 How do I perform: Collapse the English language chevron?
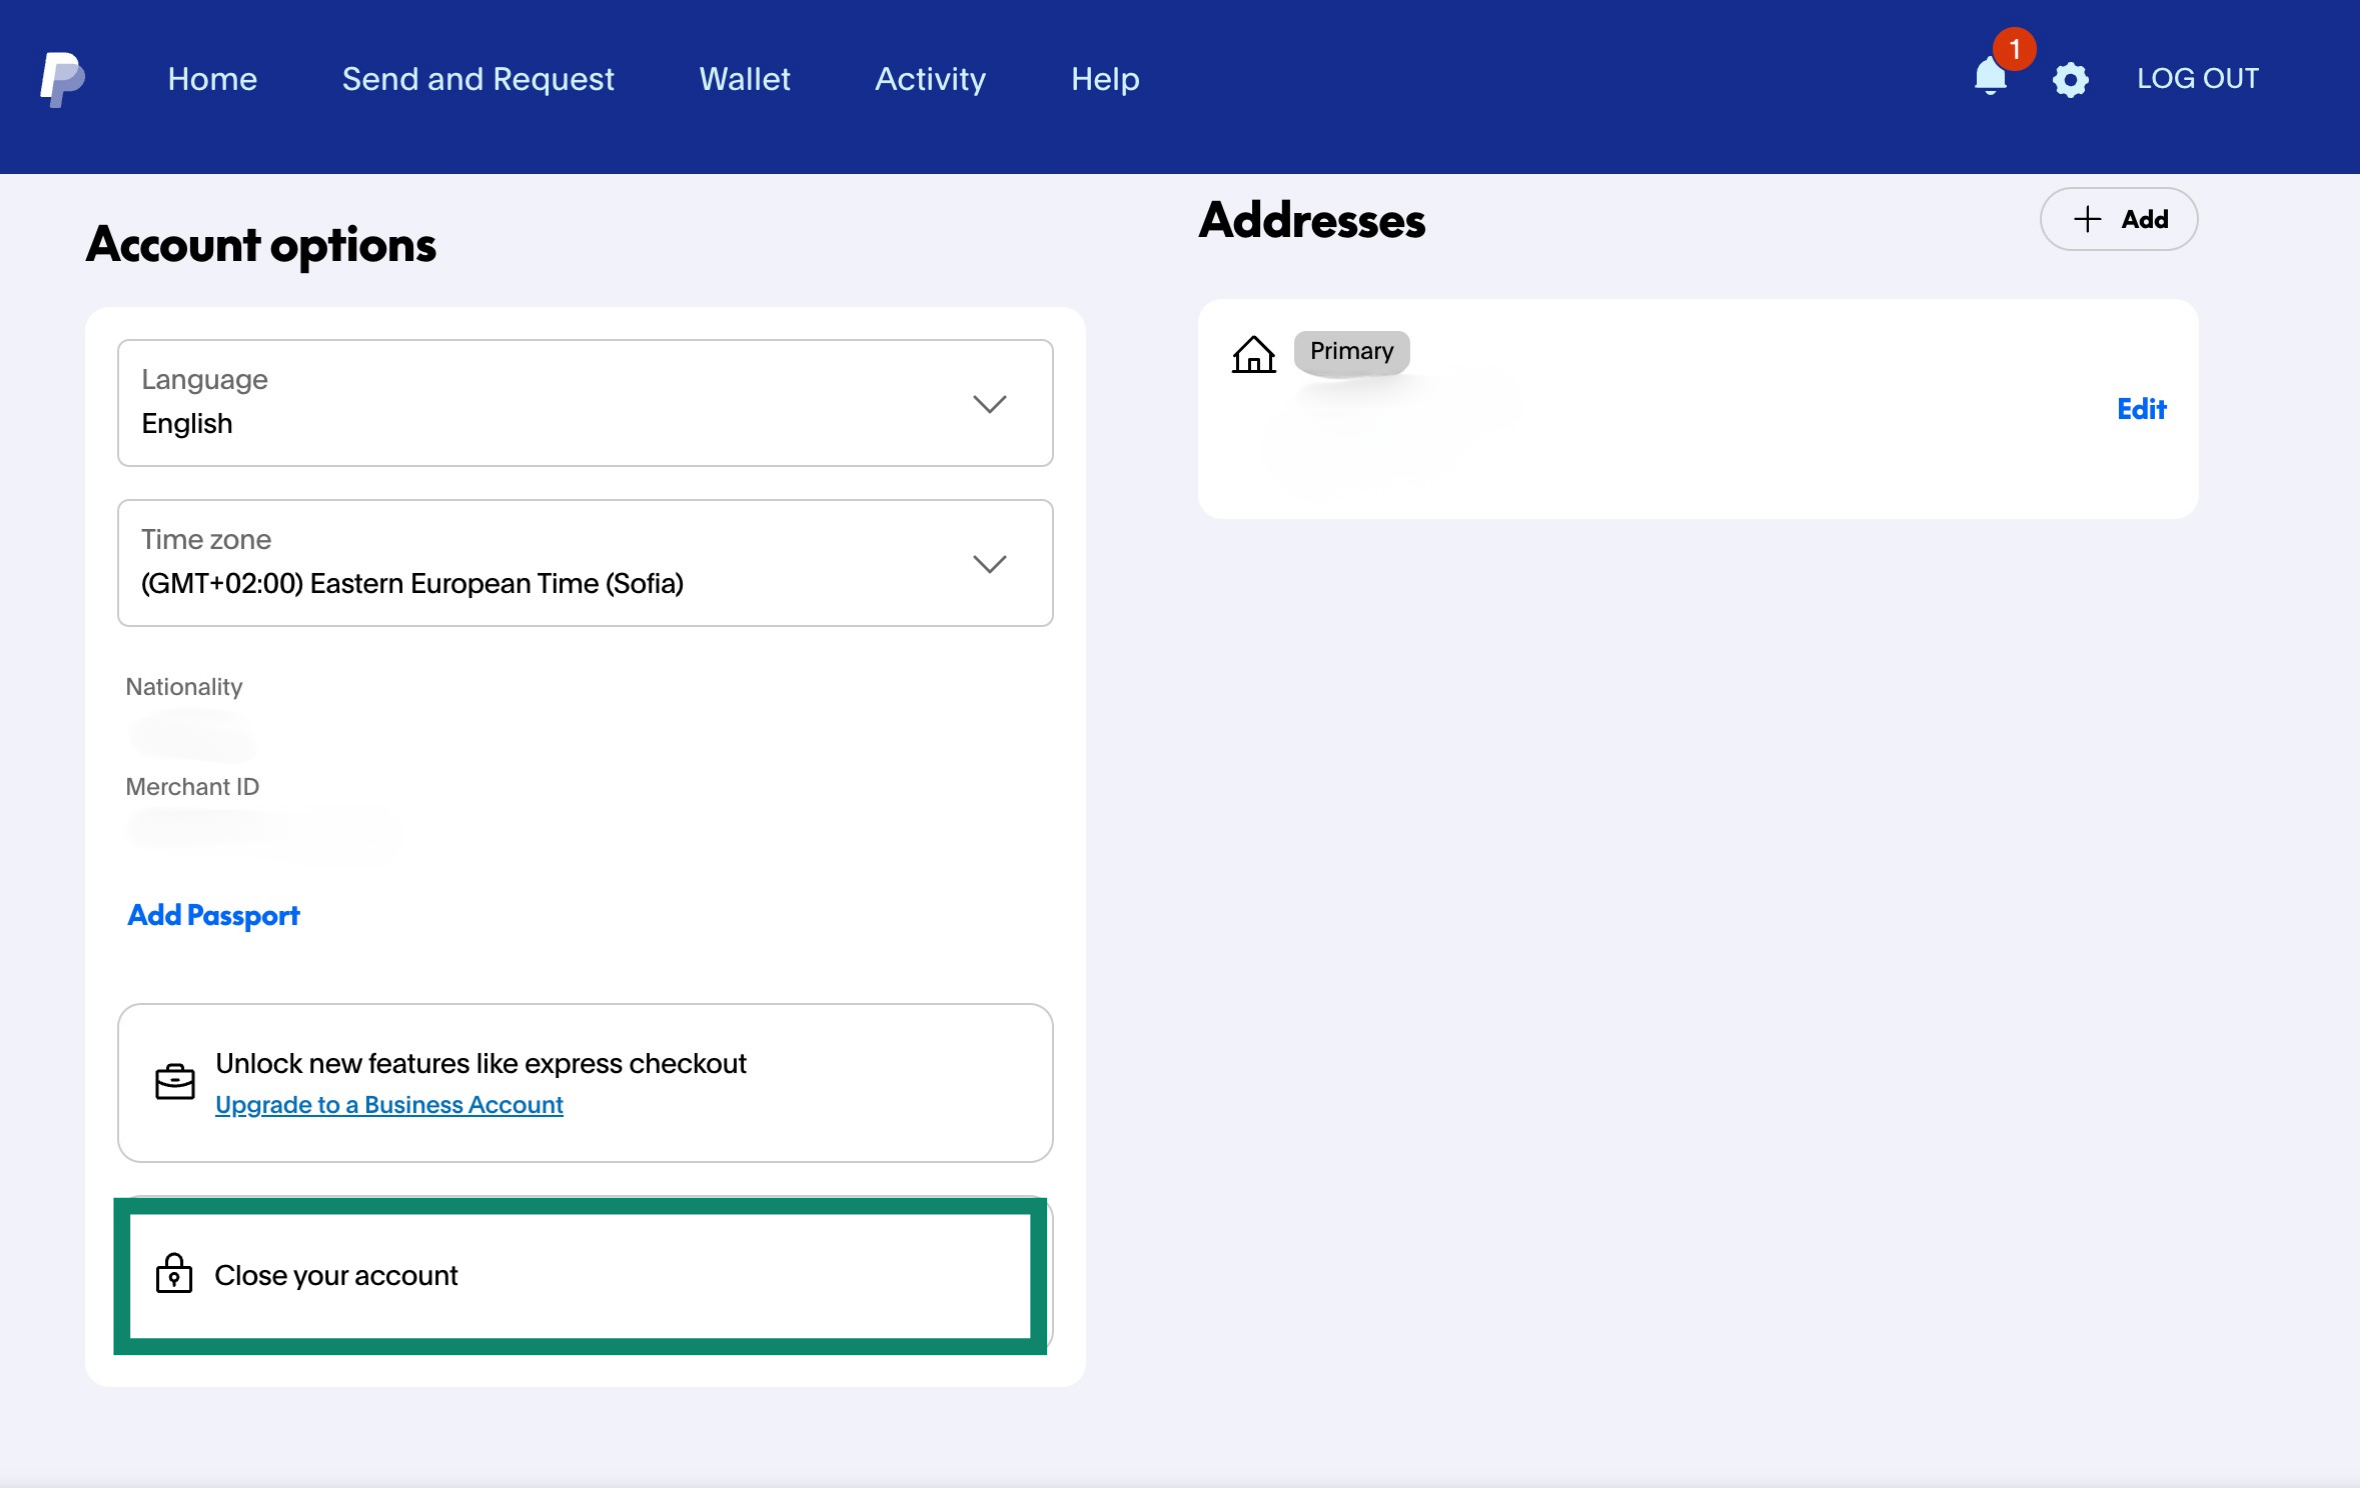click(991, 403)
